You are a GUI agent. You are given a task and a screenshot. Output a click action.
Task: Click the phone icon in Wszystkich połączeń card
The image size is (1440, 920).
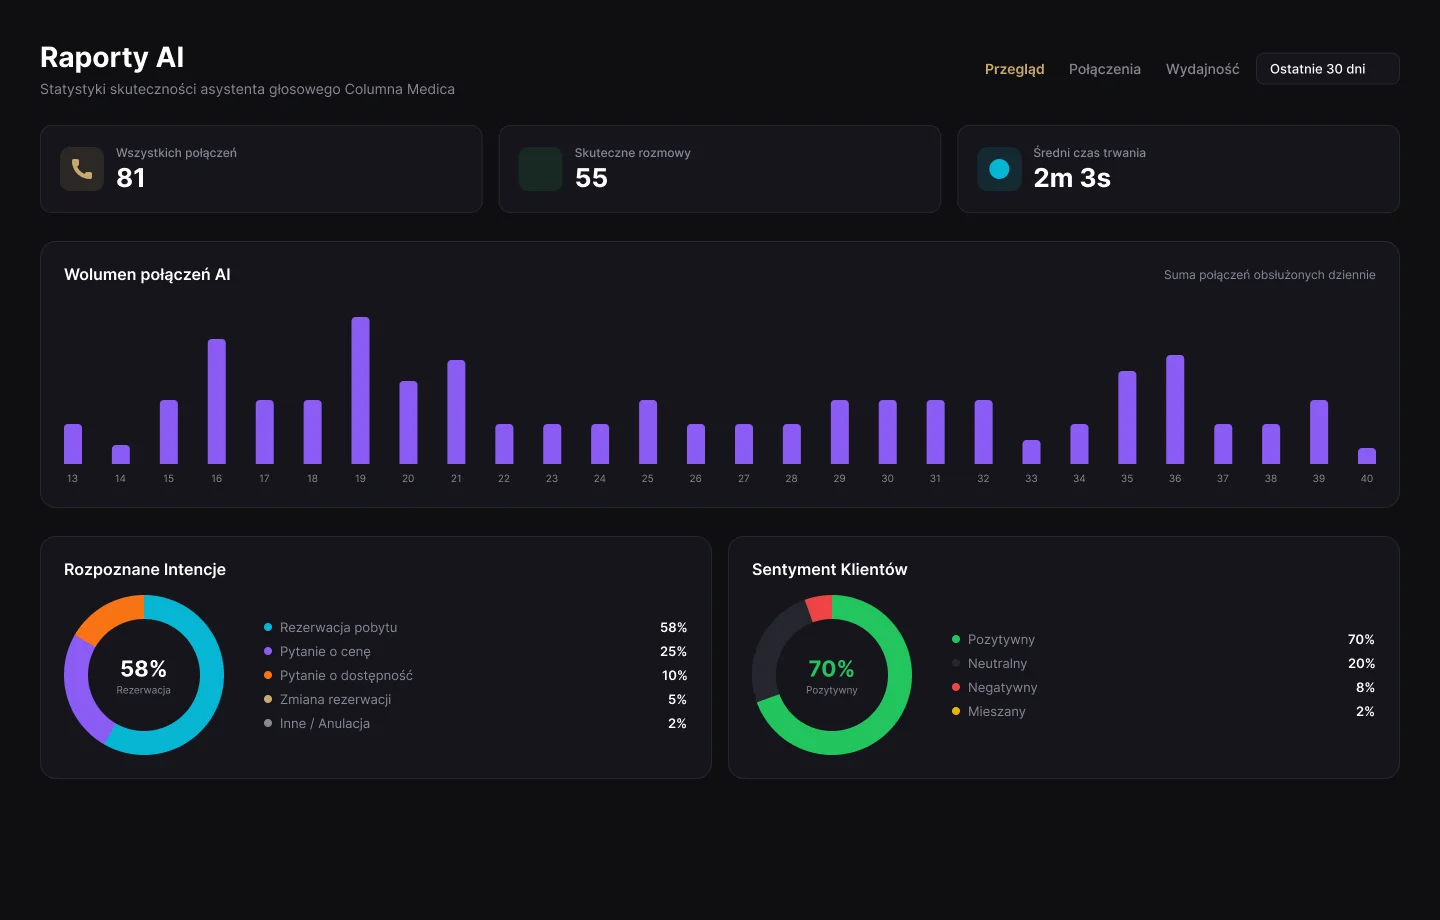click(x=82, y=169)
